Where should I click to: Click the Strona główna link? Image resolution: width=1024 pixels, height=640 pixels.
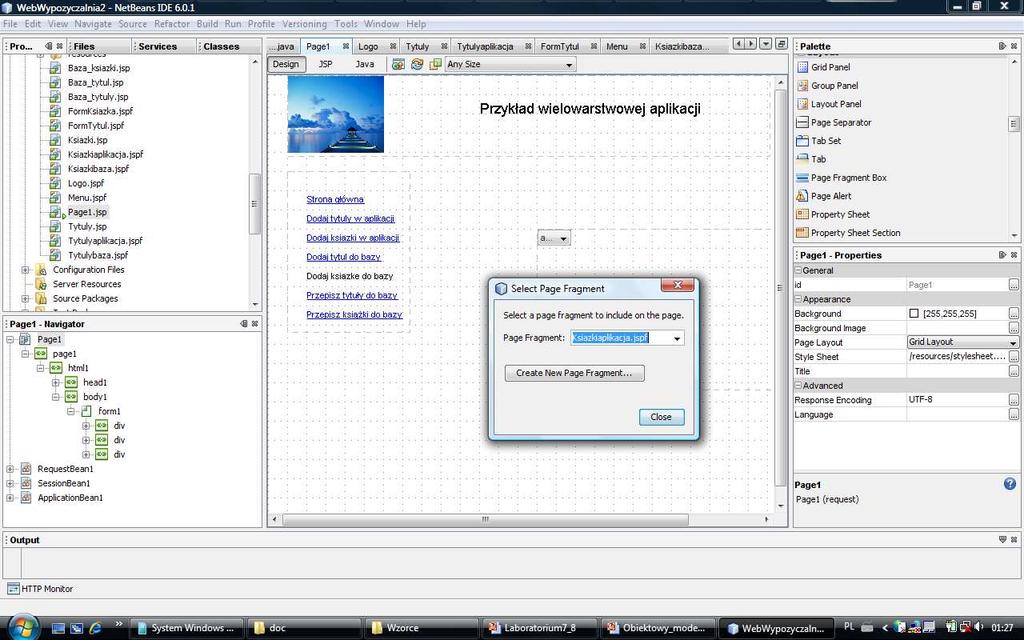click(335, 199)
